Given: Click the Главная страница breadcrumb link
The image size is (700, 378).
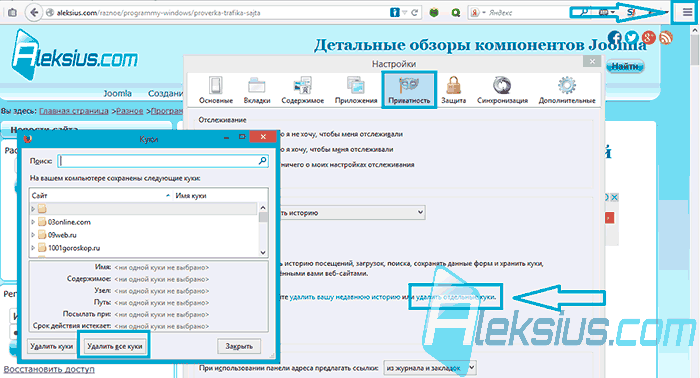Looking at the screenshot, I should [74, 111].
